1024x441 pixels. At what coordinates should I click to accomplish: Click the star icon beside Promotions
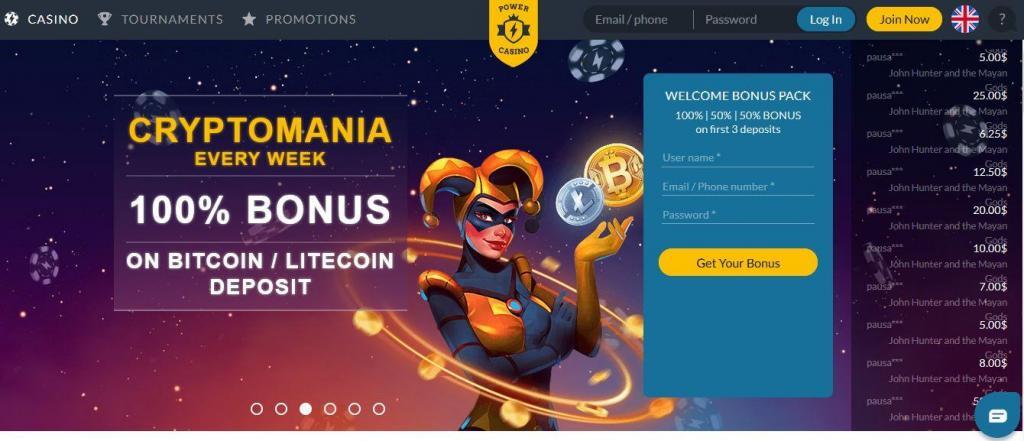[249, 19]
